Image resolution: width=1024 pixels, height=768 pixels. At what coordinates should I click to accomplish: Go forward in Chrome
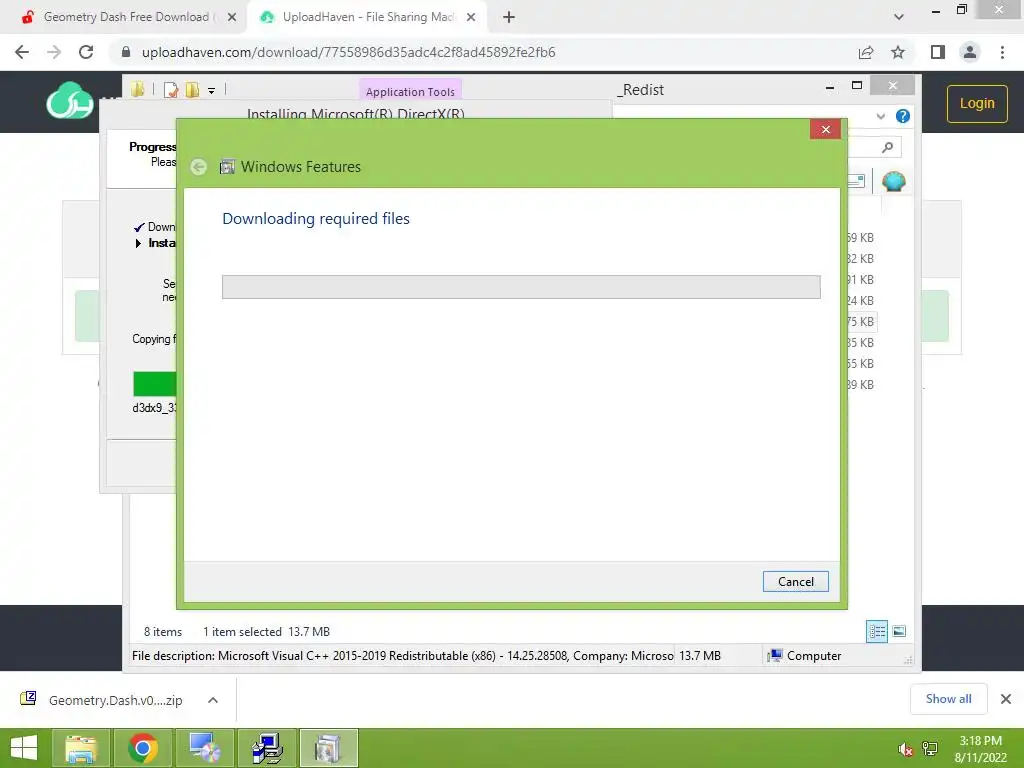[54, 52]
